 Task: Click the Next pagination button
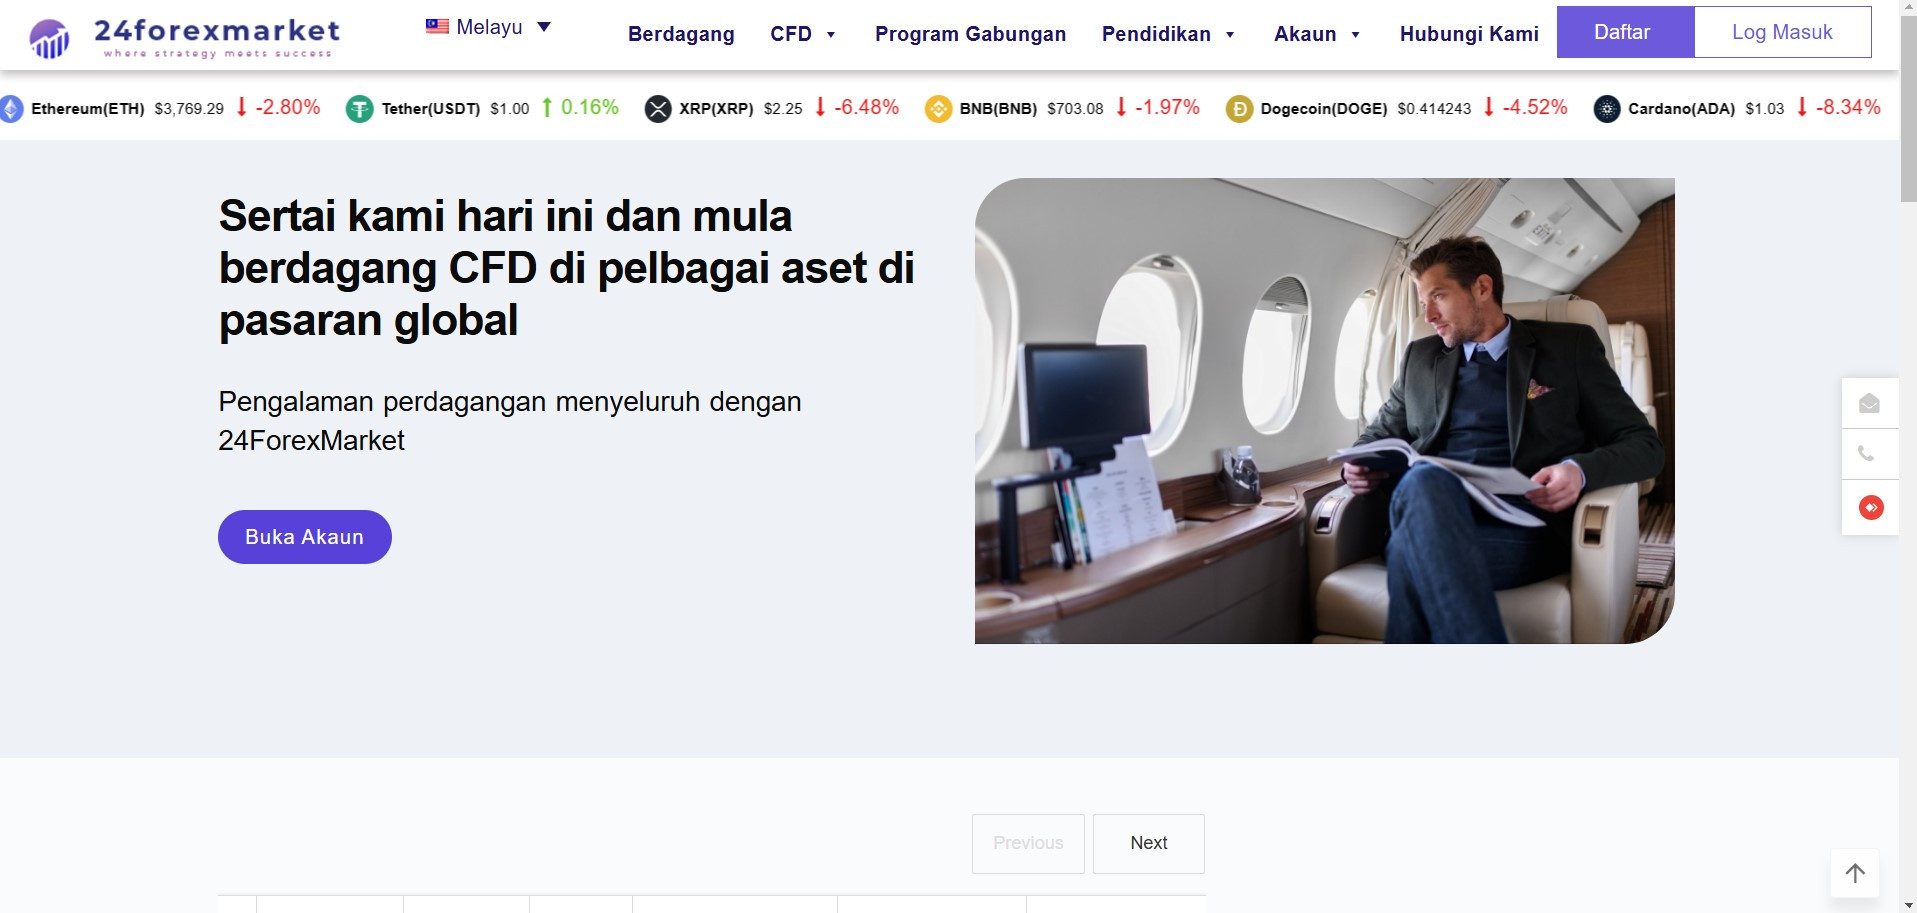(1149, 843)
